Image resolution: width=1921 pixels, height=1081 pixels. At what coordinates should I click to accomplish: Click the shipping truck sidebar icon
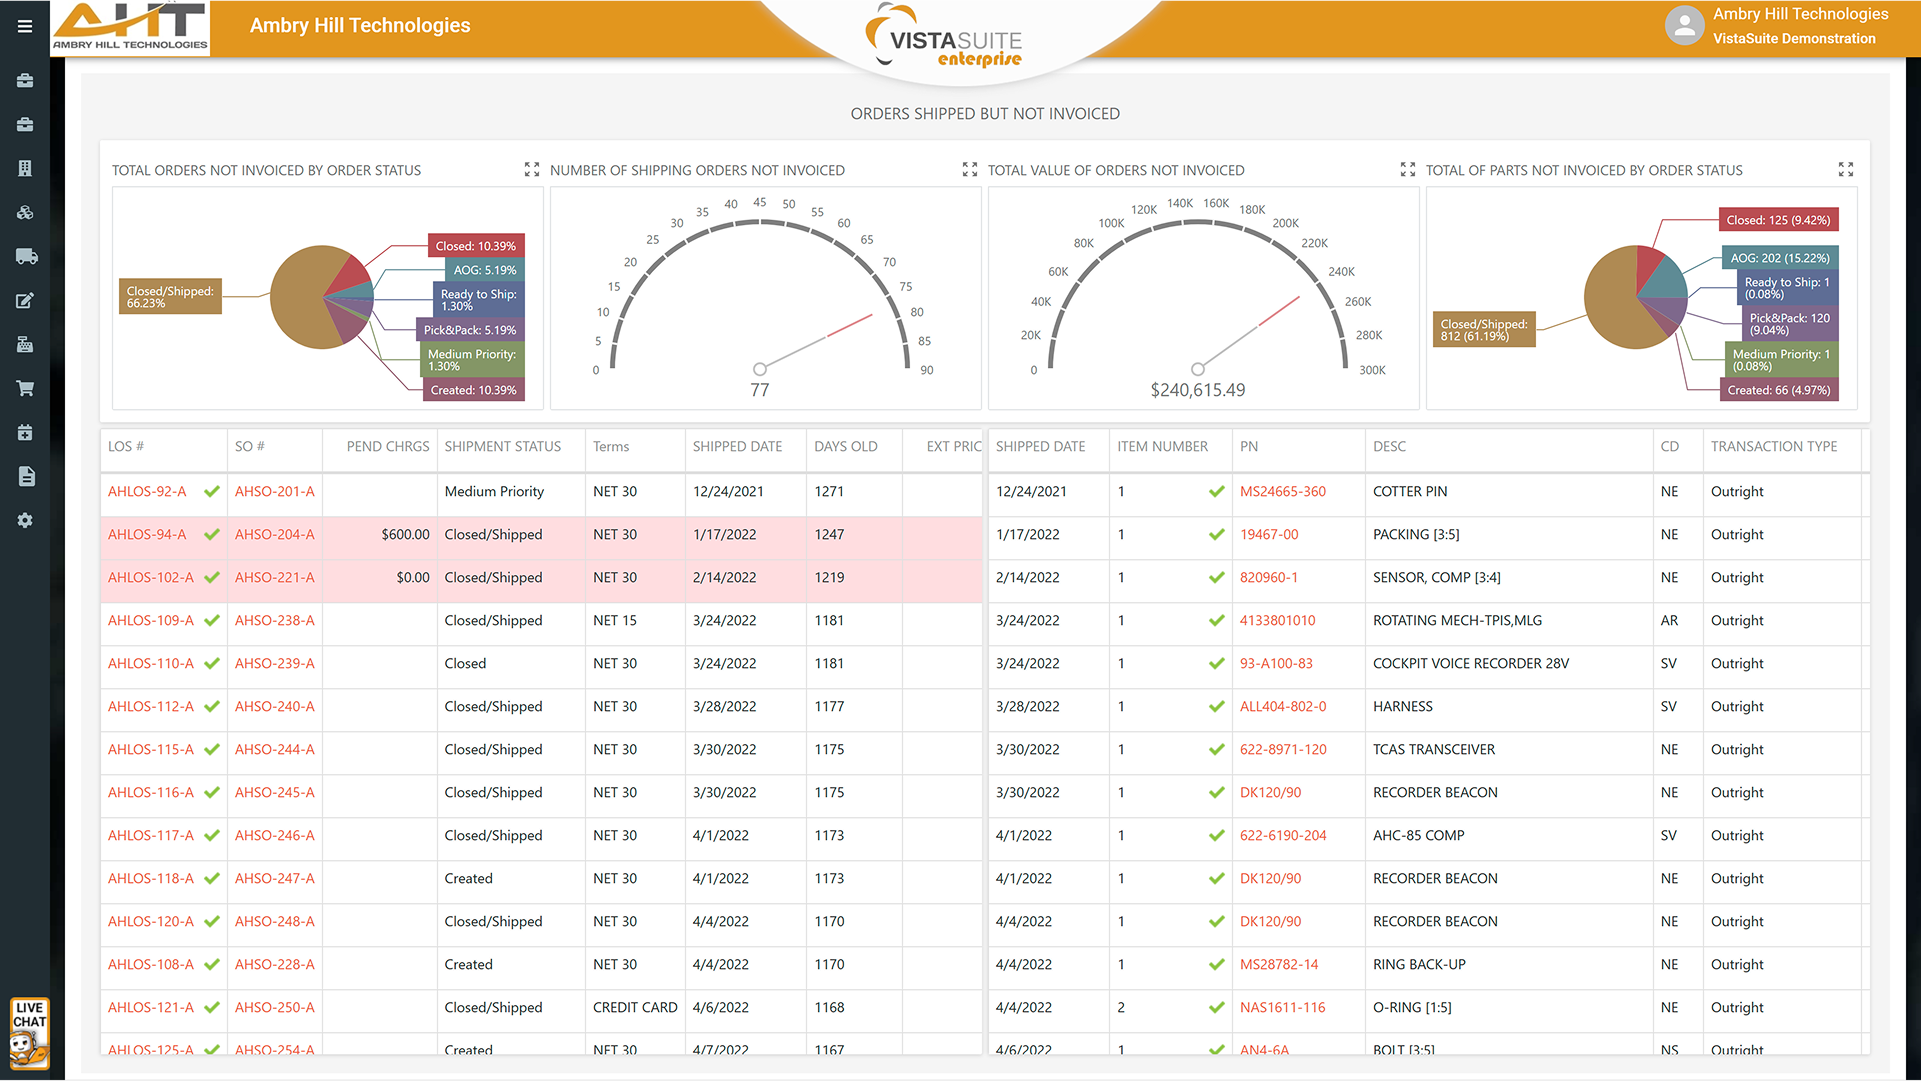tap(26, 256)
